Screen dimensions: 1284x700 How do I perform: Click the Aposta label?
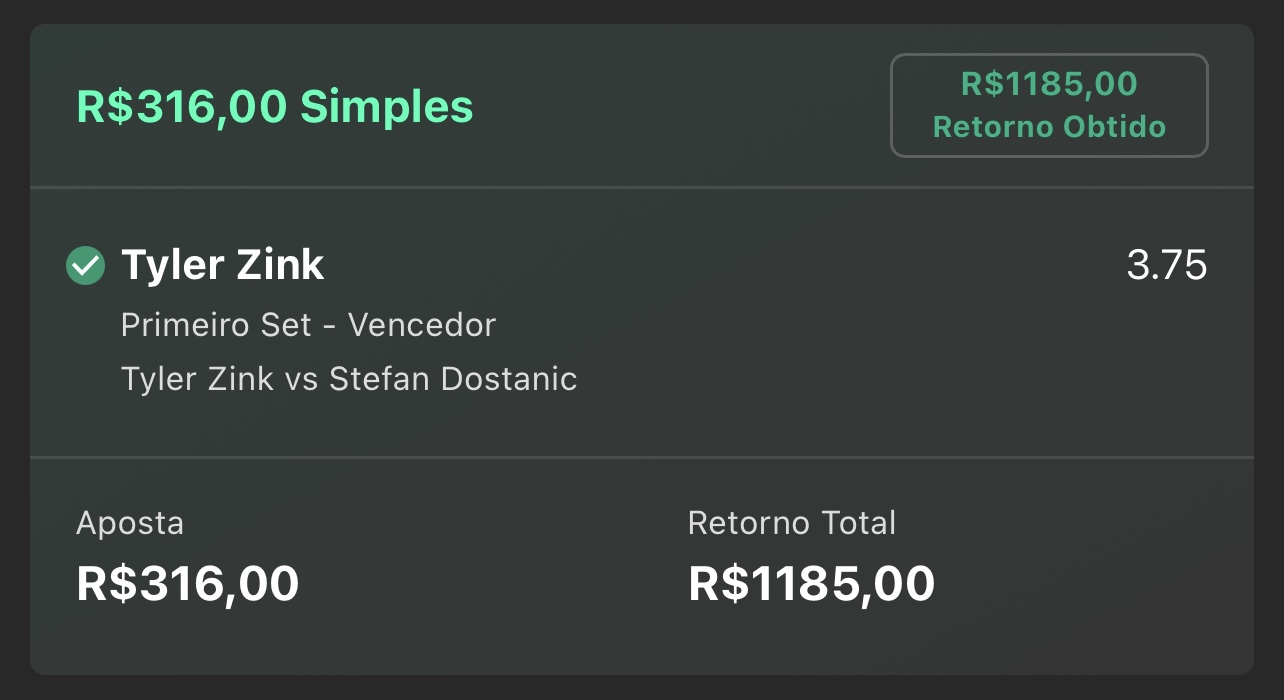click(130, 523)
